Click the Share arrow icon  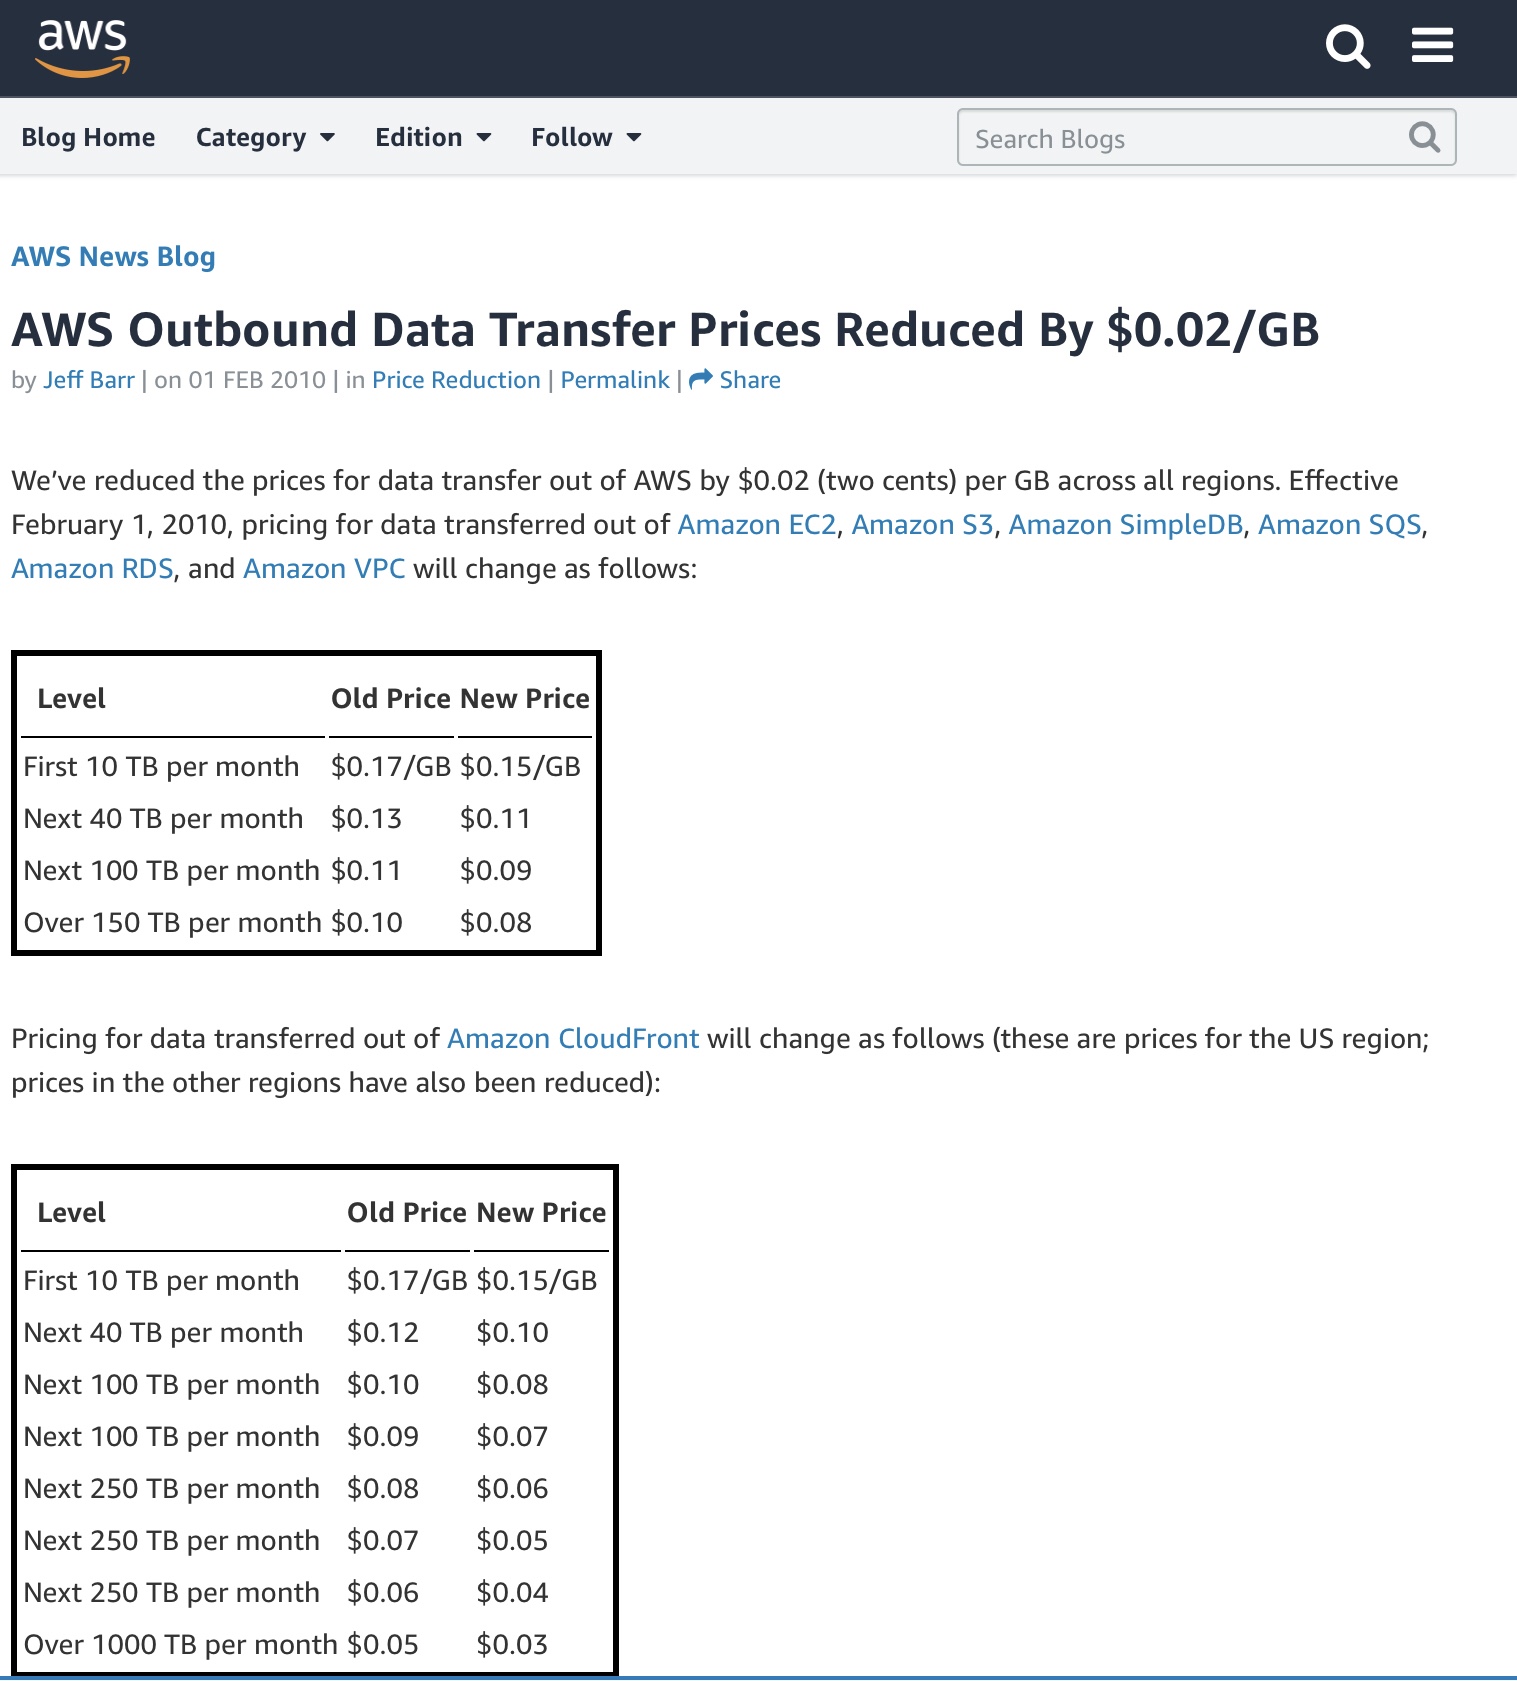tap(701, 379)
